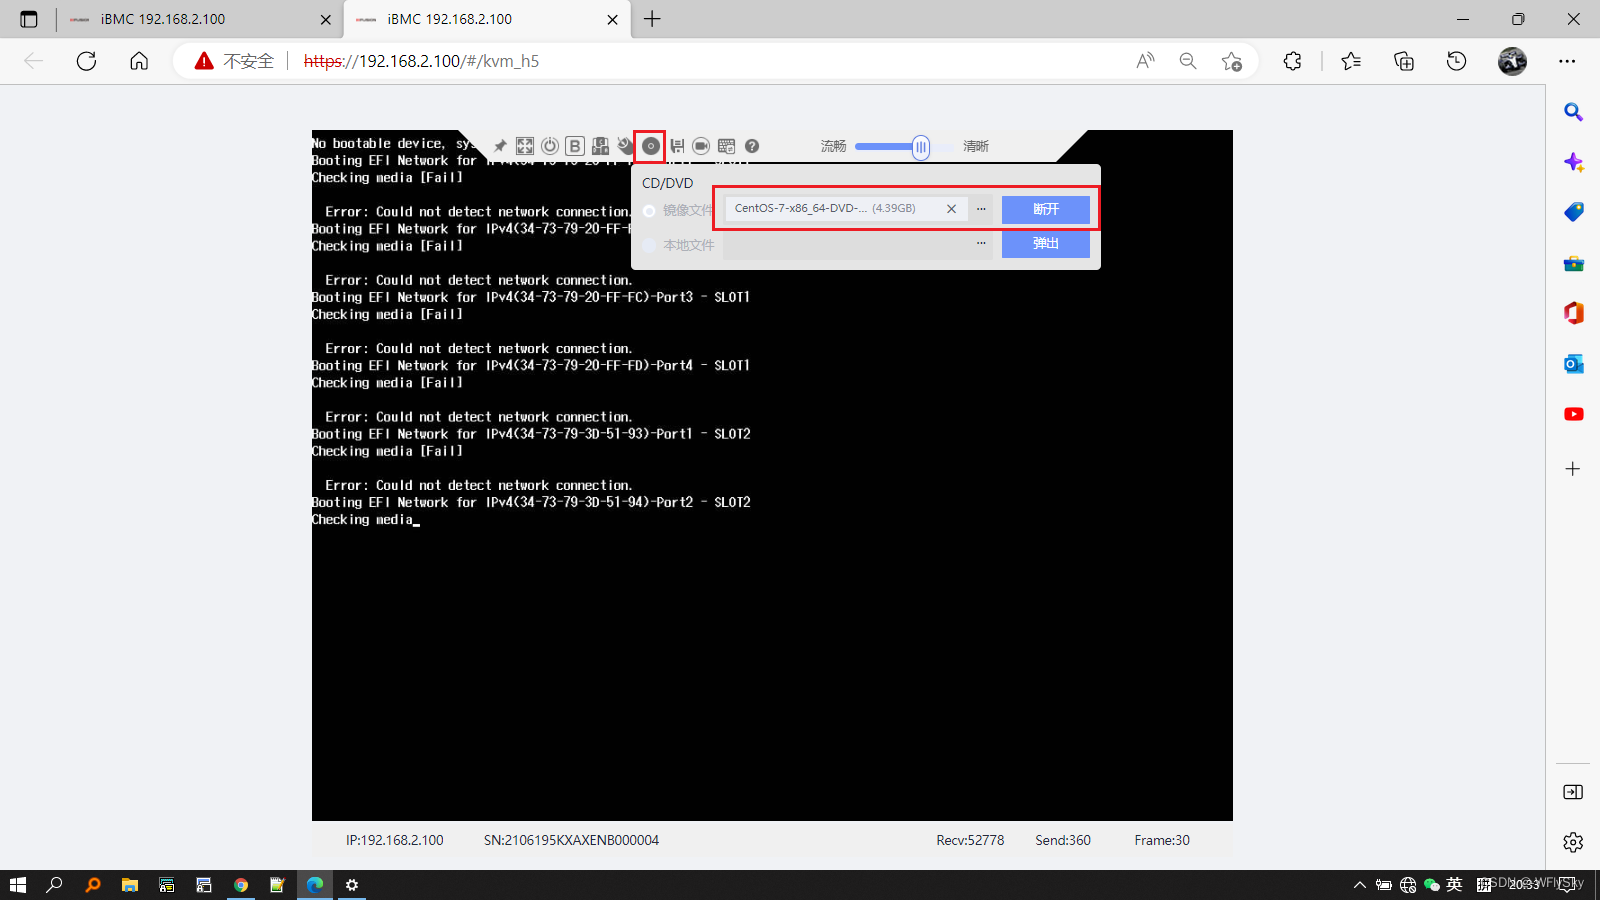Screen dimensions: 1600x900
Task: Select the 本地文件 (local file) radio button
Action: [x=650, y=245]
